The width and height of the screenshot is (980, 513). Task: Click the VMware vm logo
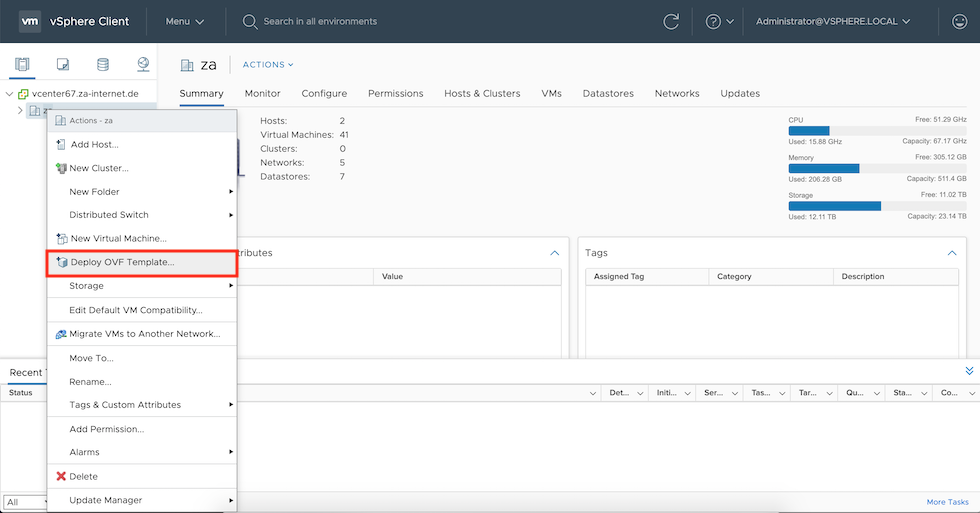[x=29, y=21]
